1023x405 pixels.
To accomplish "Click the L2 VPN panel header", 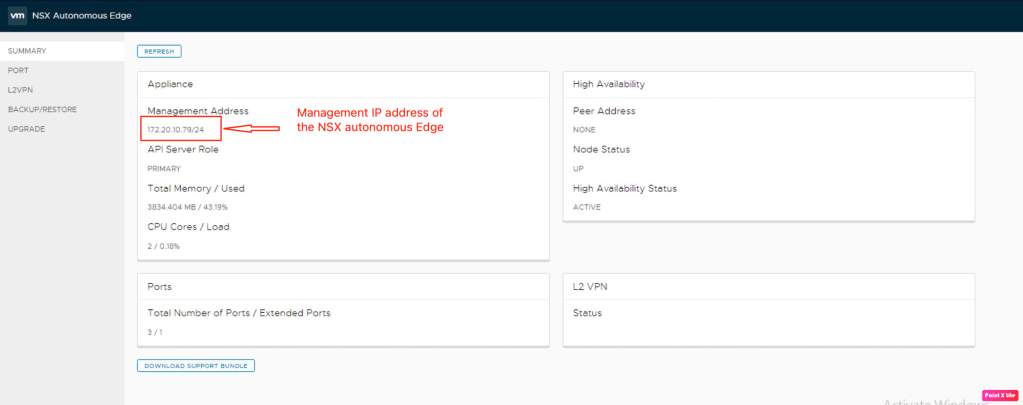I will click(590, 286).
